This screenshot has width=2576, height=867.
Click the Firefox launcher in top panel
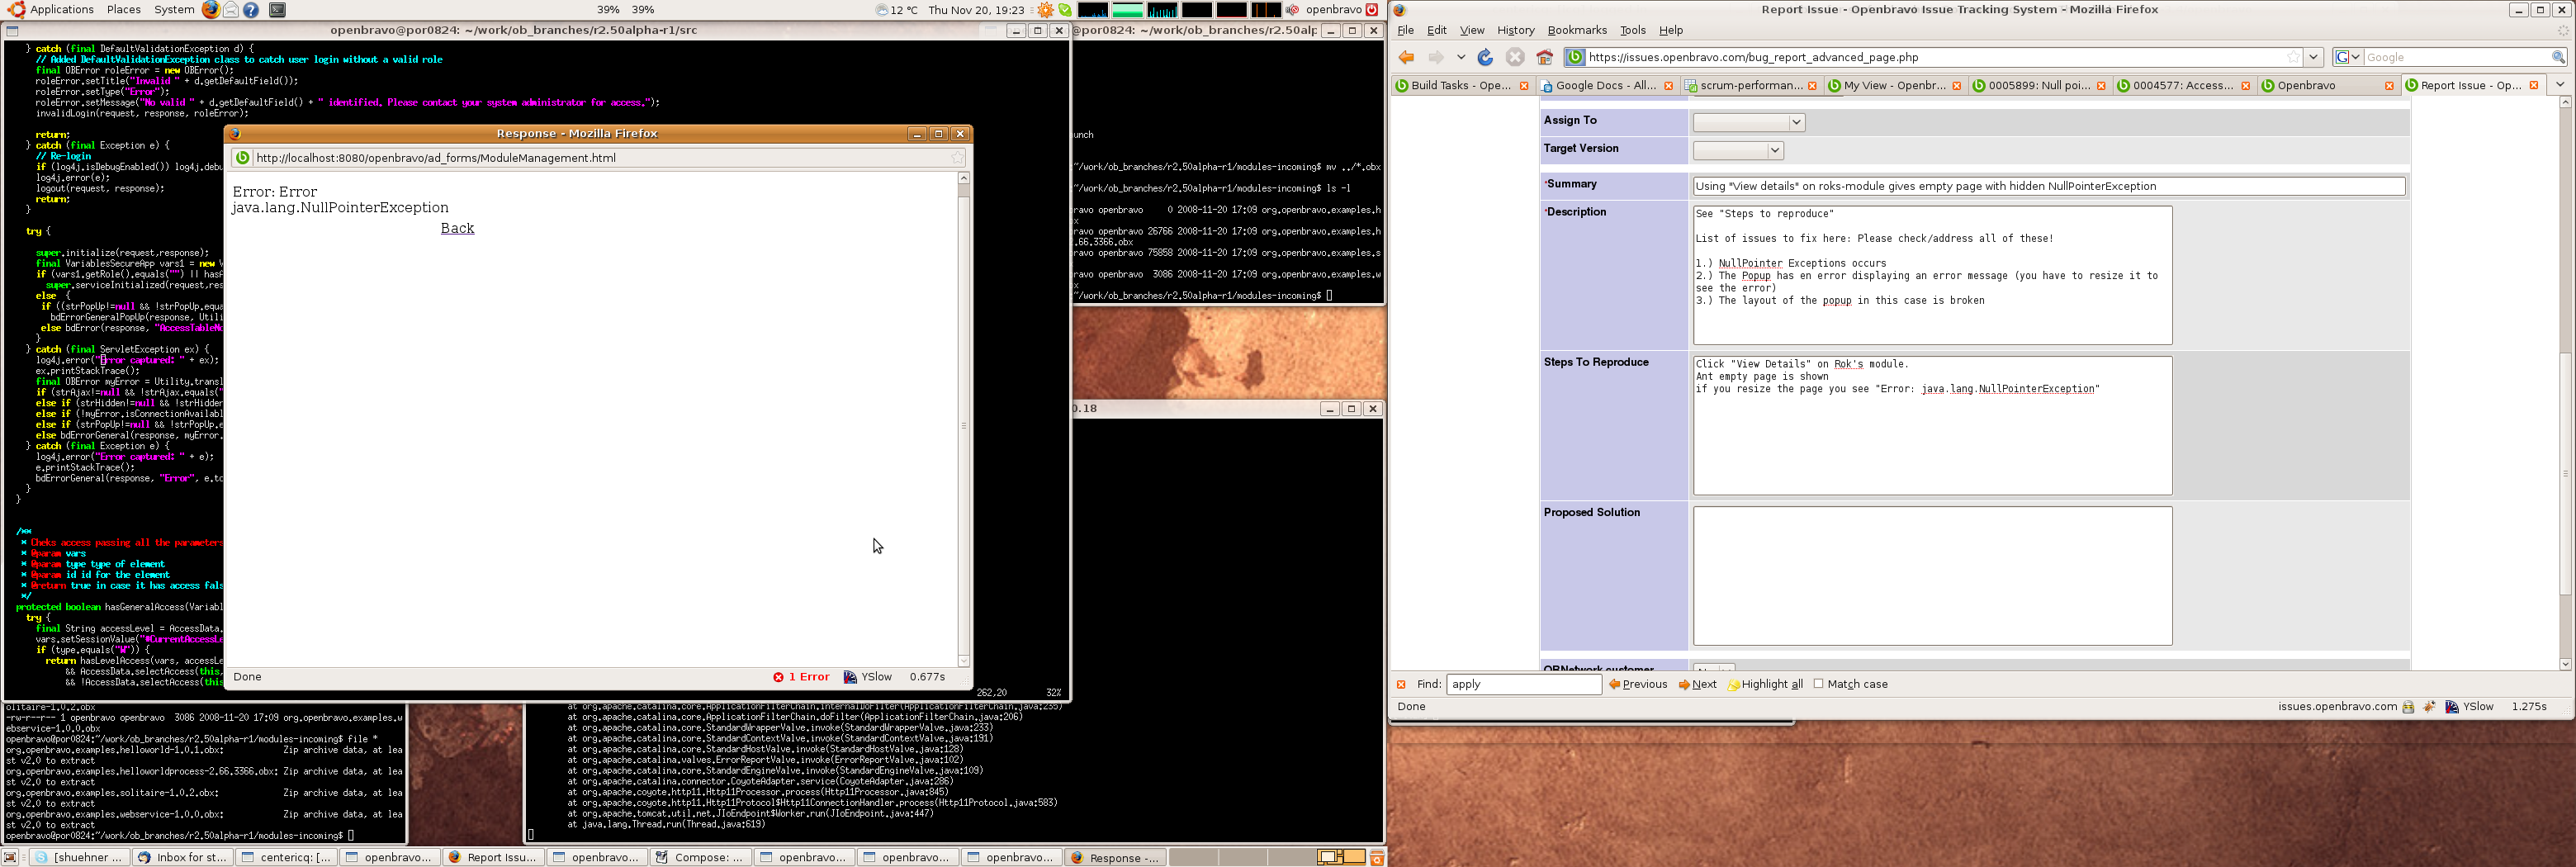click(x=210, y=10)
